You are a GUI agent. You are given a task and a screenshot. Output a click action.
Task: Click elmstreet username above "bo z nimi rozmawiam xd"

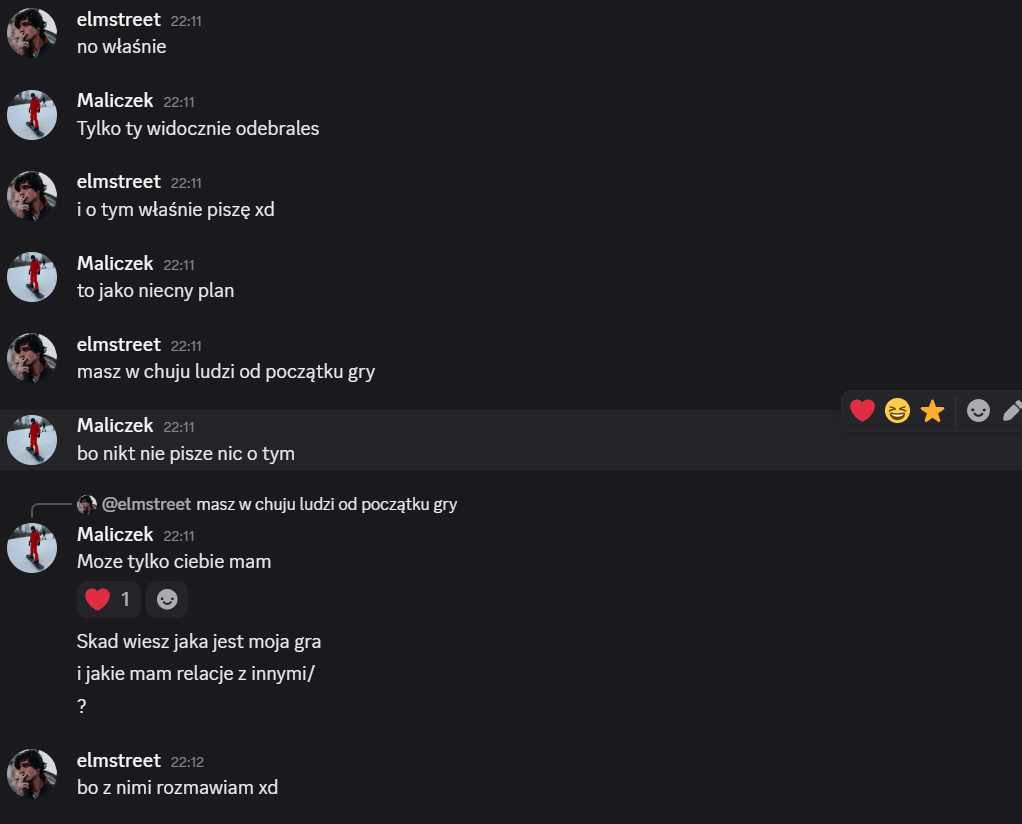[119, 760]
